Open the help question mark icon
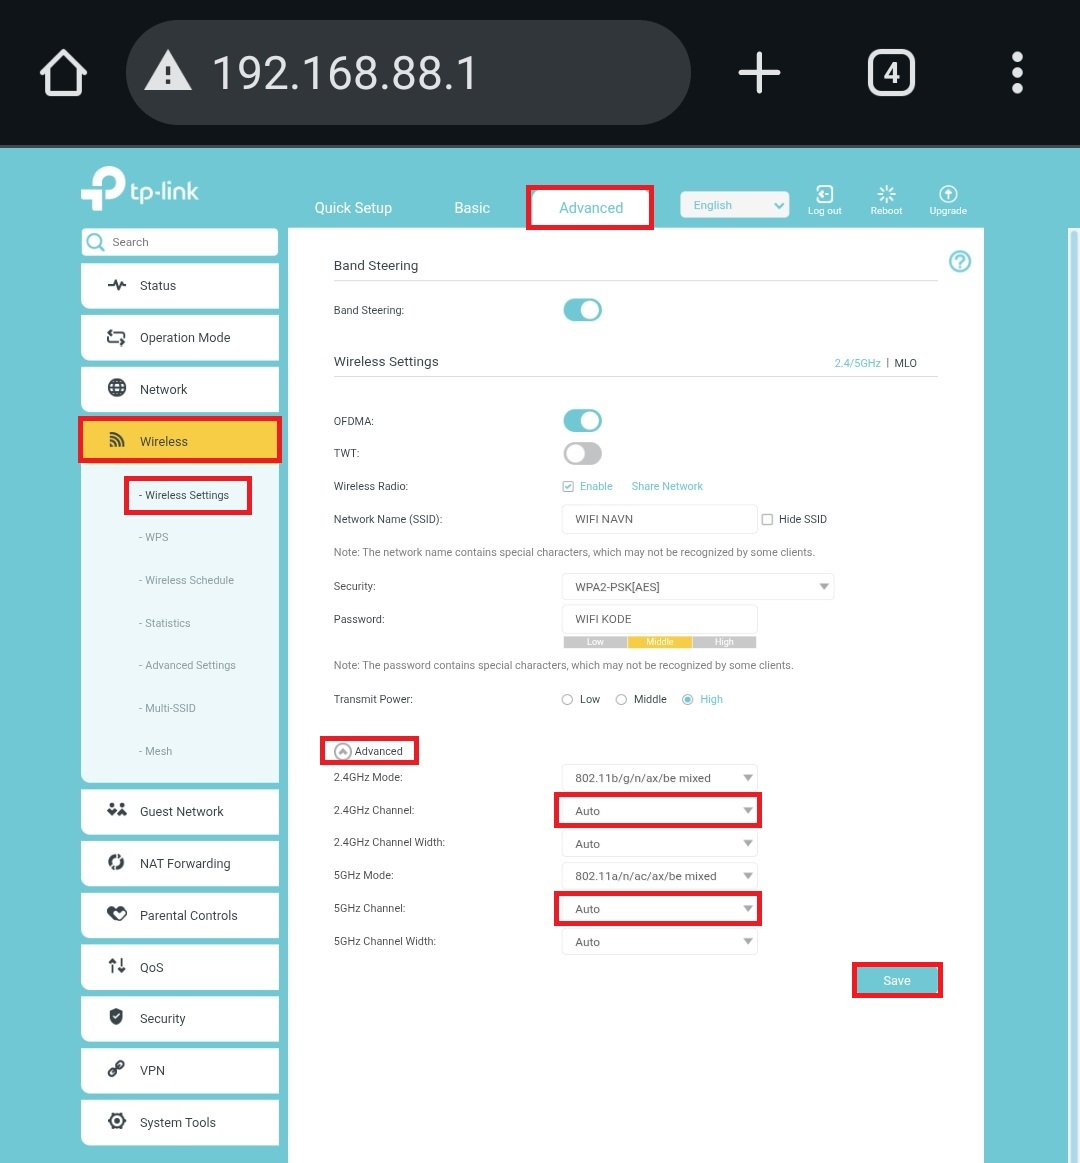 (959, 262)
